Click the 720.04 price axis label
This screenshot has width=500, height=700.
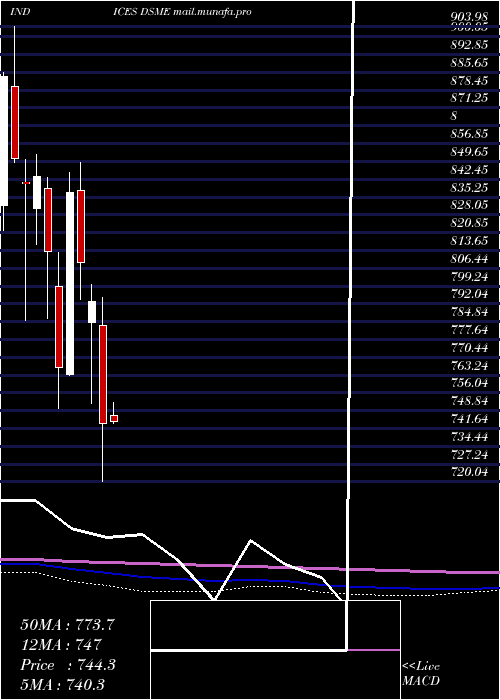tap(468, 471)
